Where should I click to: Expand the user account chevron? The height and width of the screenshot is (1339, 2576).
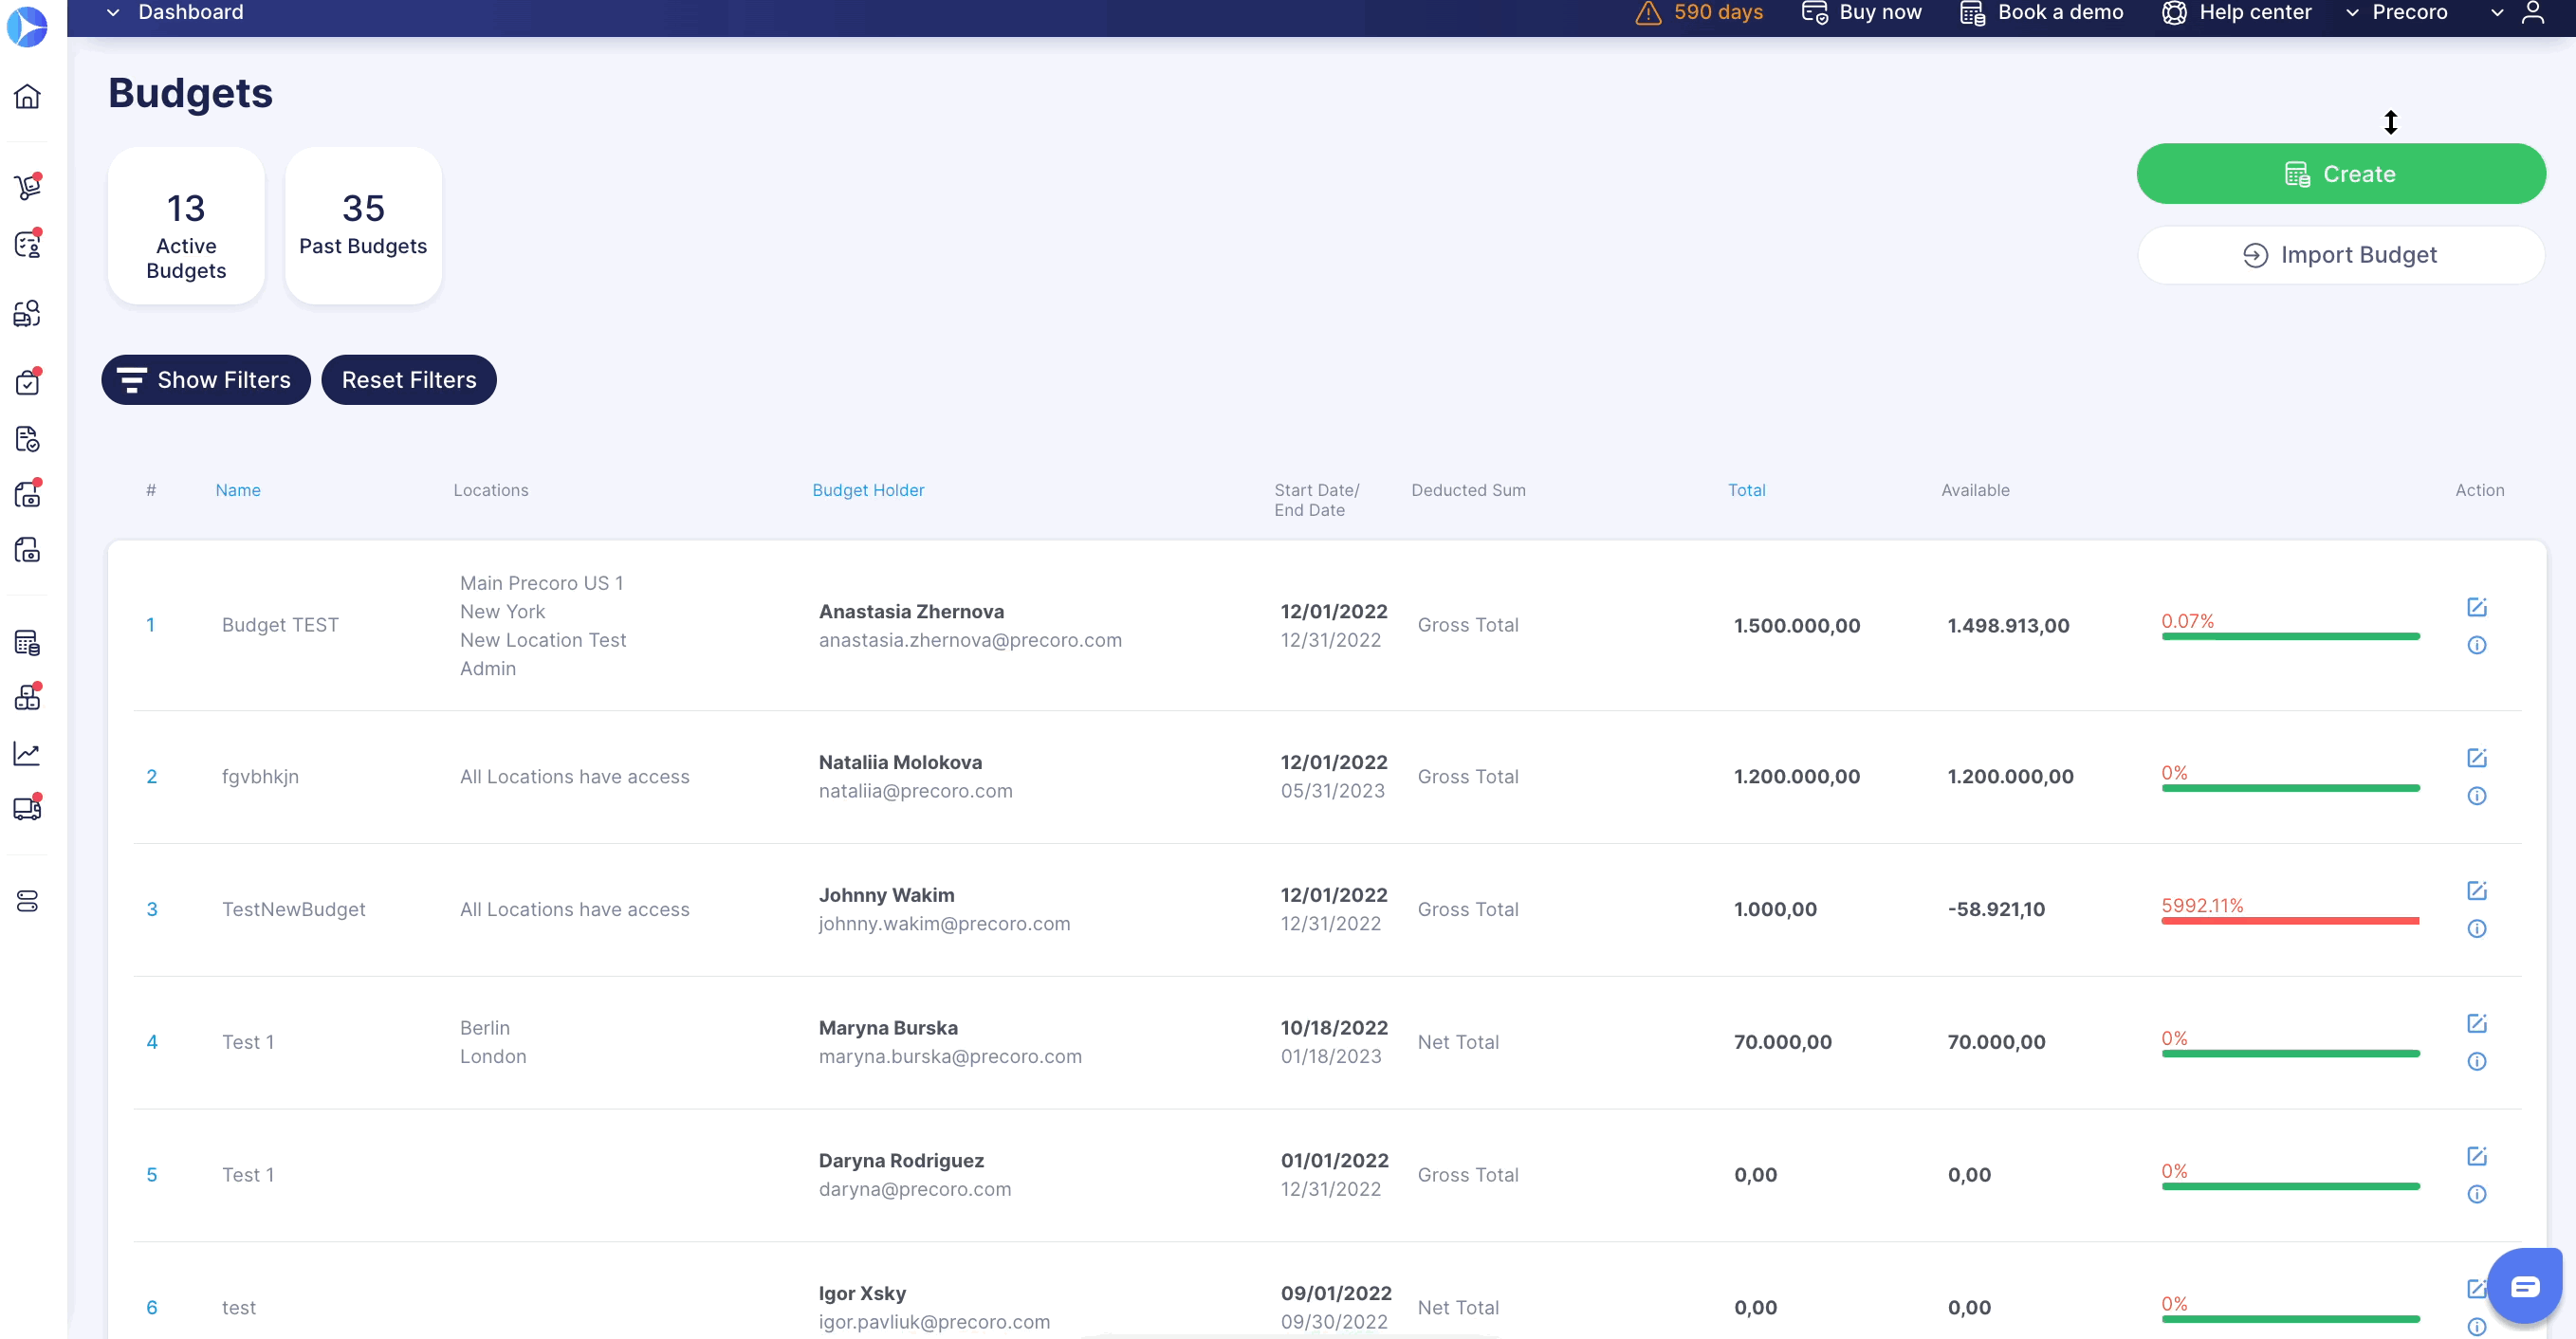tap(2497, 13)
